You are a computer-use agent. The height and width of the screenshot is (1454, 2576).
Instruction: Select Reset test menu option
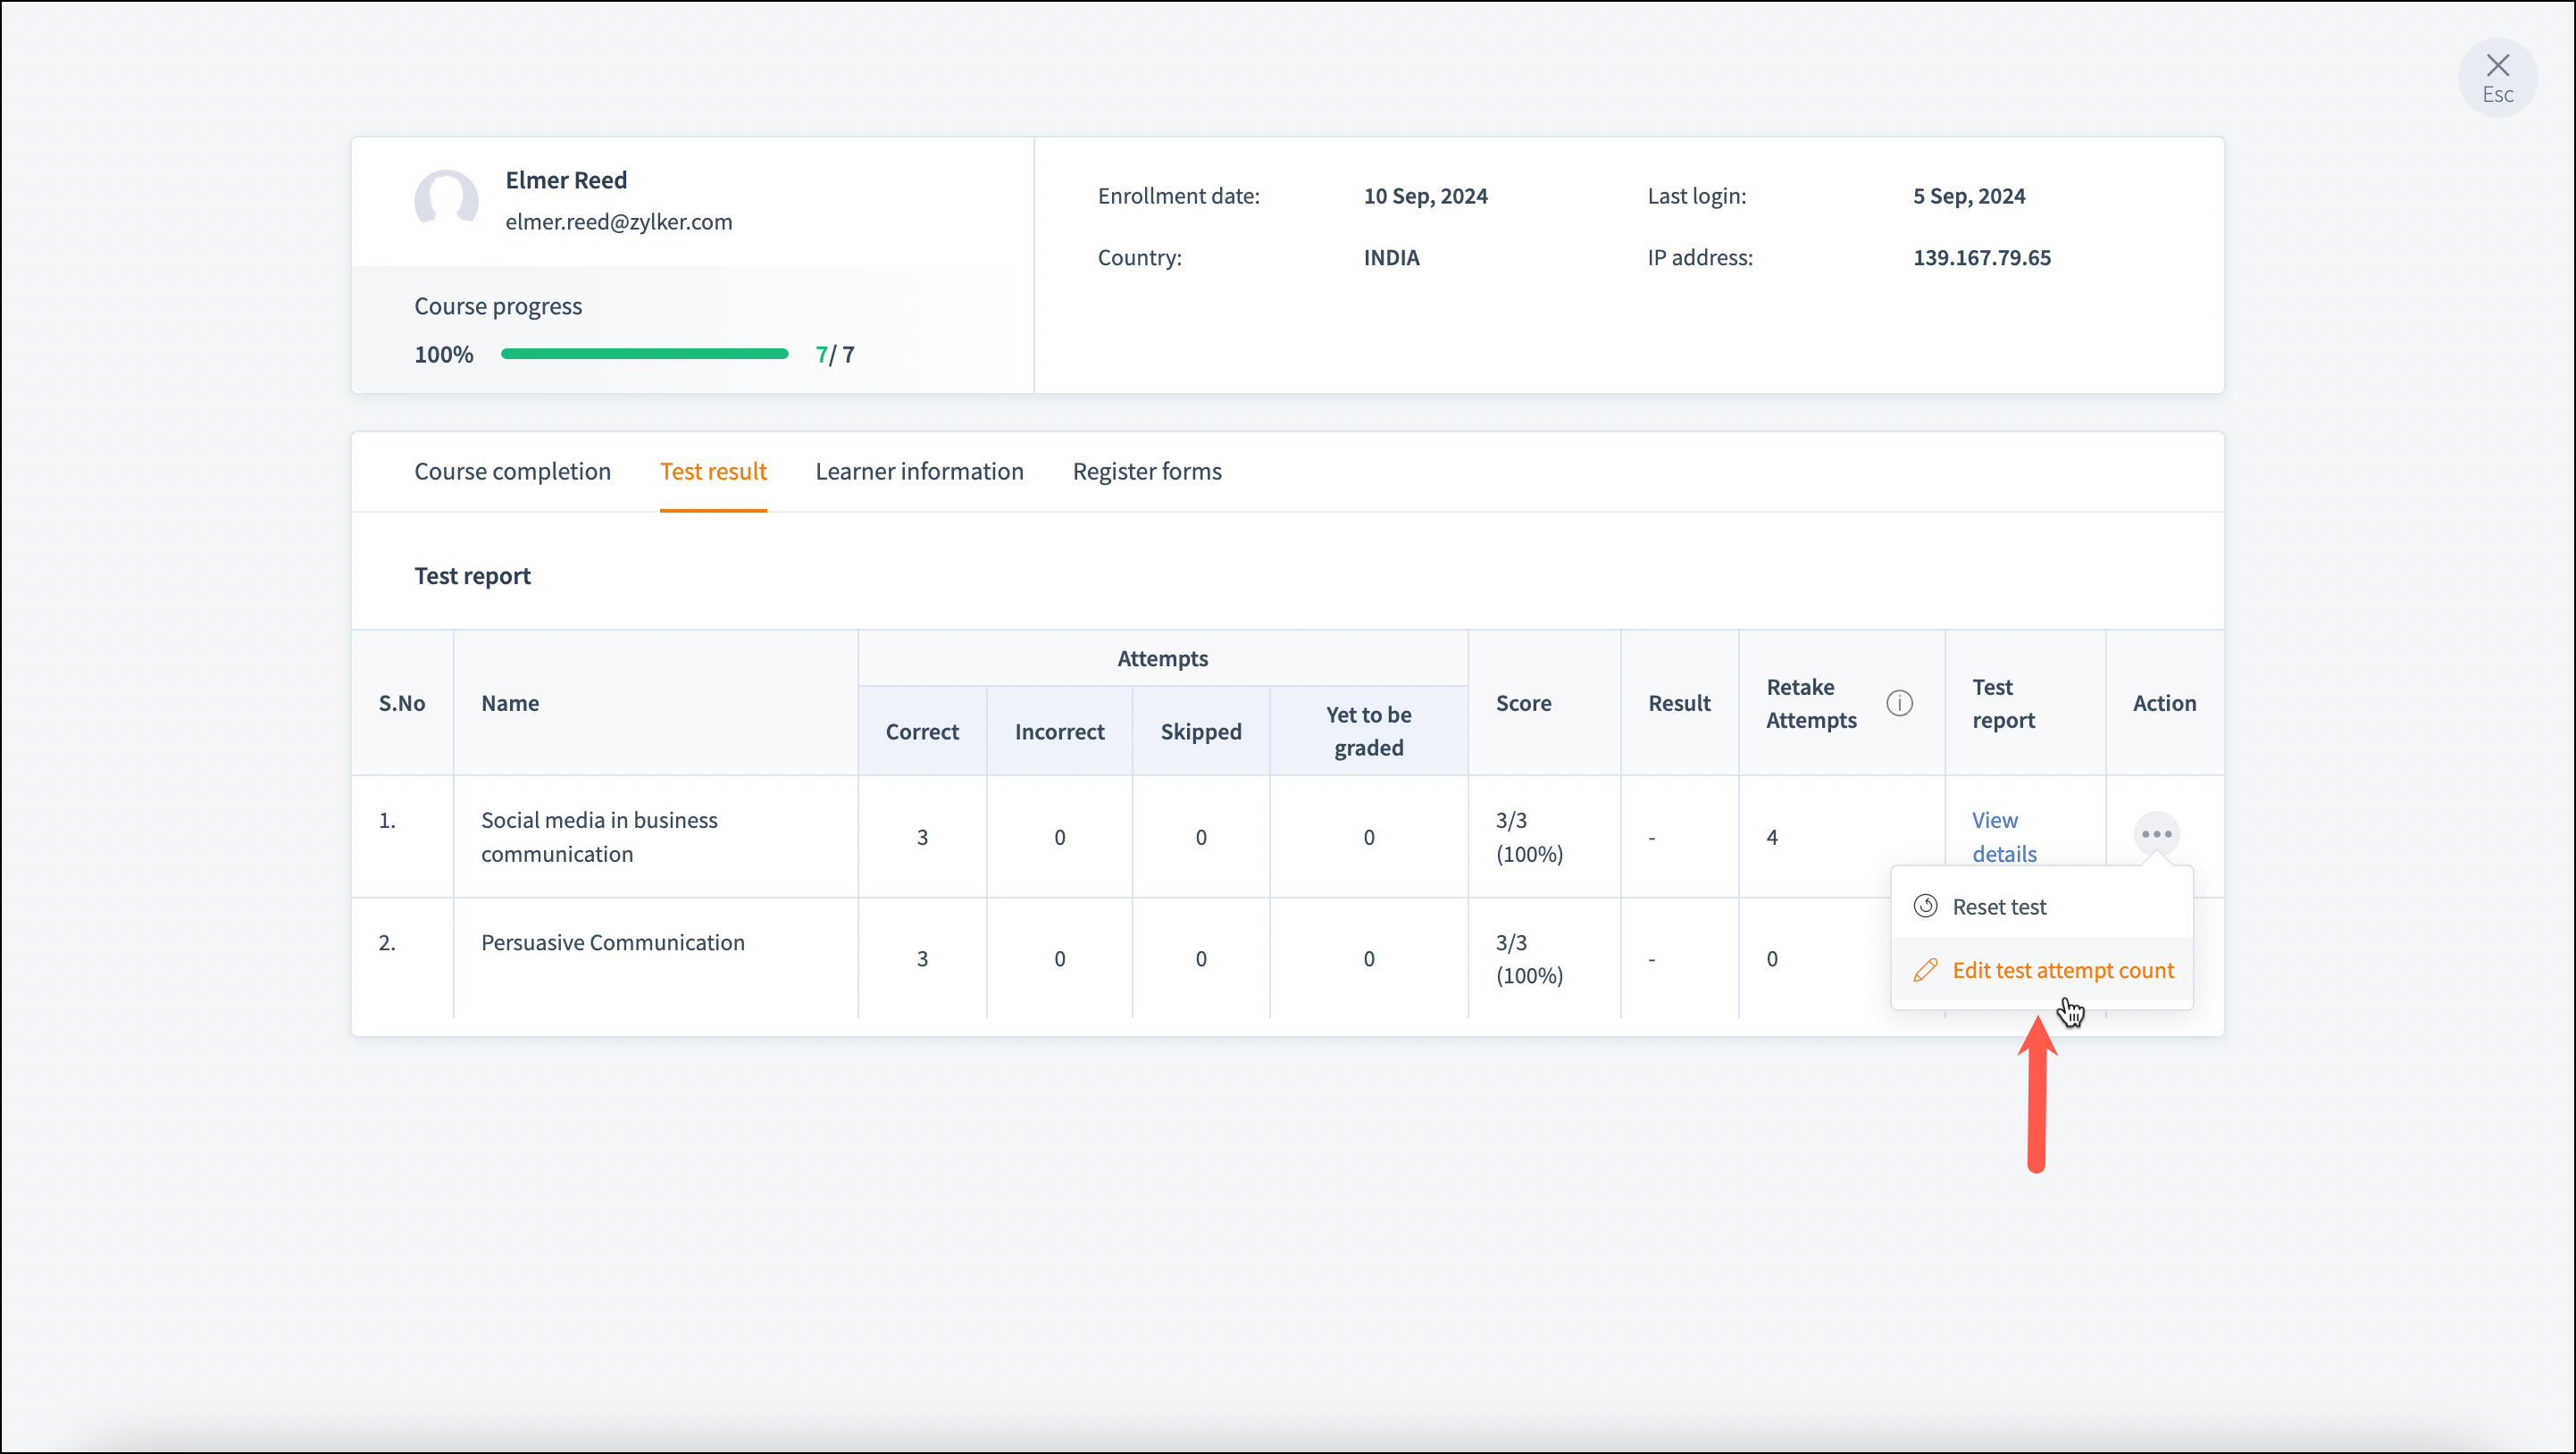coord(1998,906)
